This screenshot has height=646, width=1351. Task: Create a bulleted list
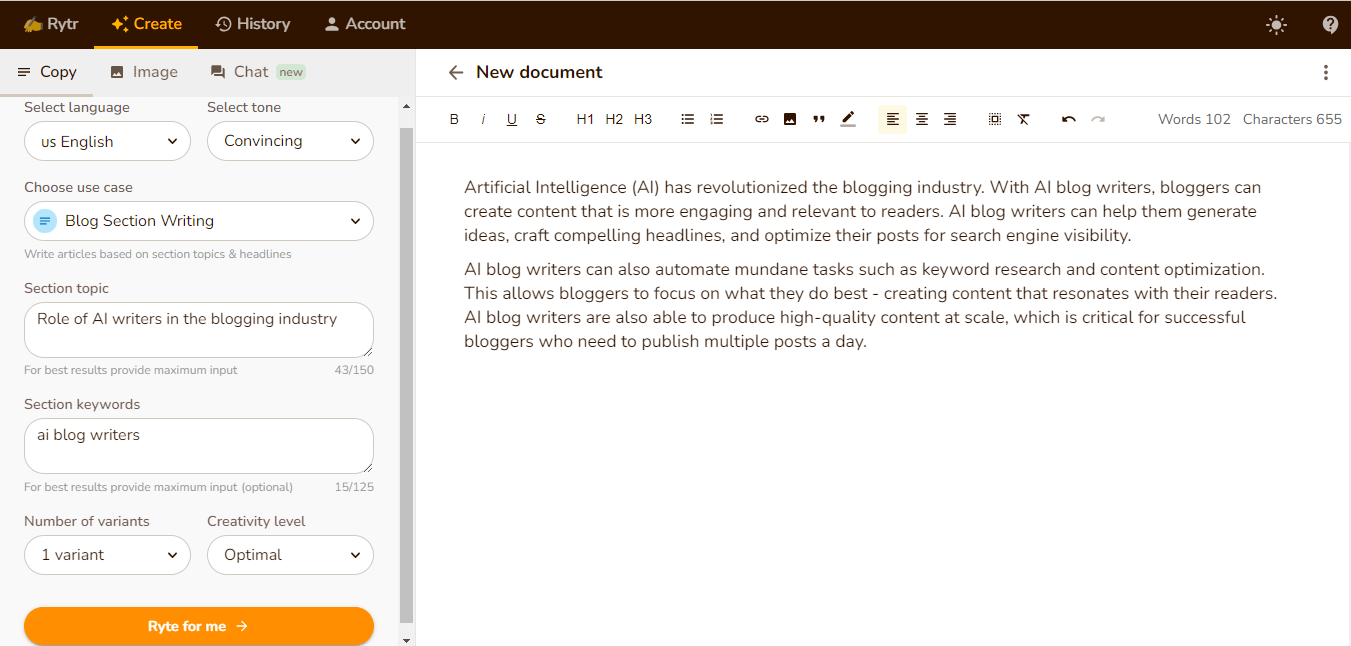(x=688, y=119)
